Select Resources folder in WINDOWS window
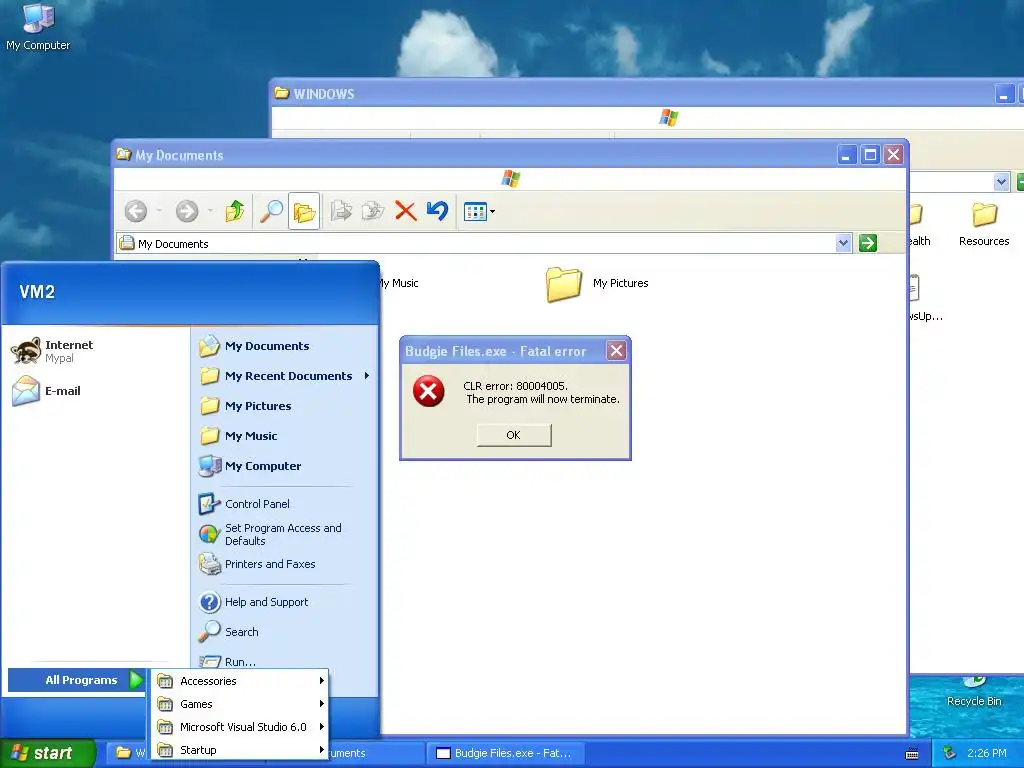 click(984, 225)
